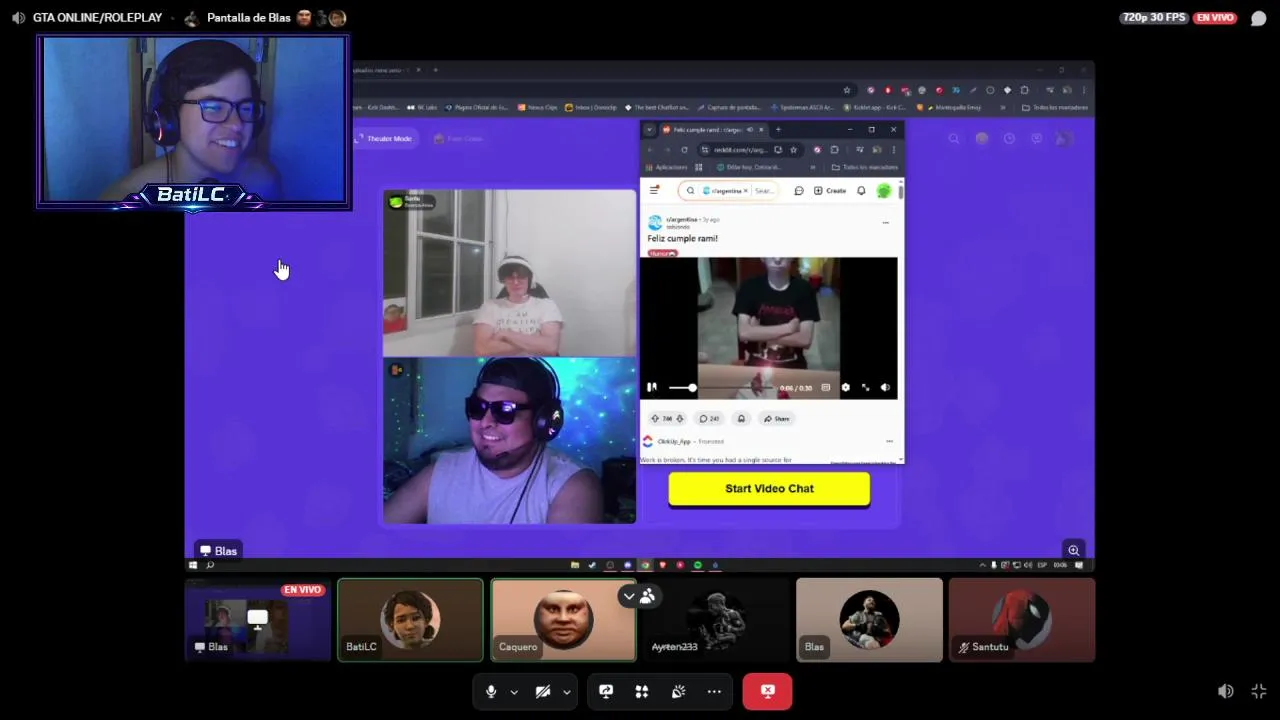The width and height of the screenshot is (1280, 720).
Task: Open the Reddit post three-dot overflow menu
Action: coord(885,222)
